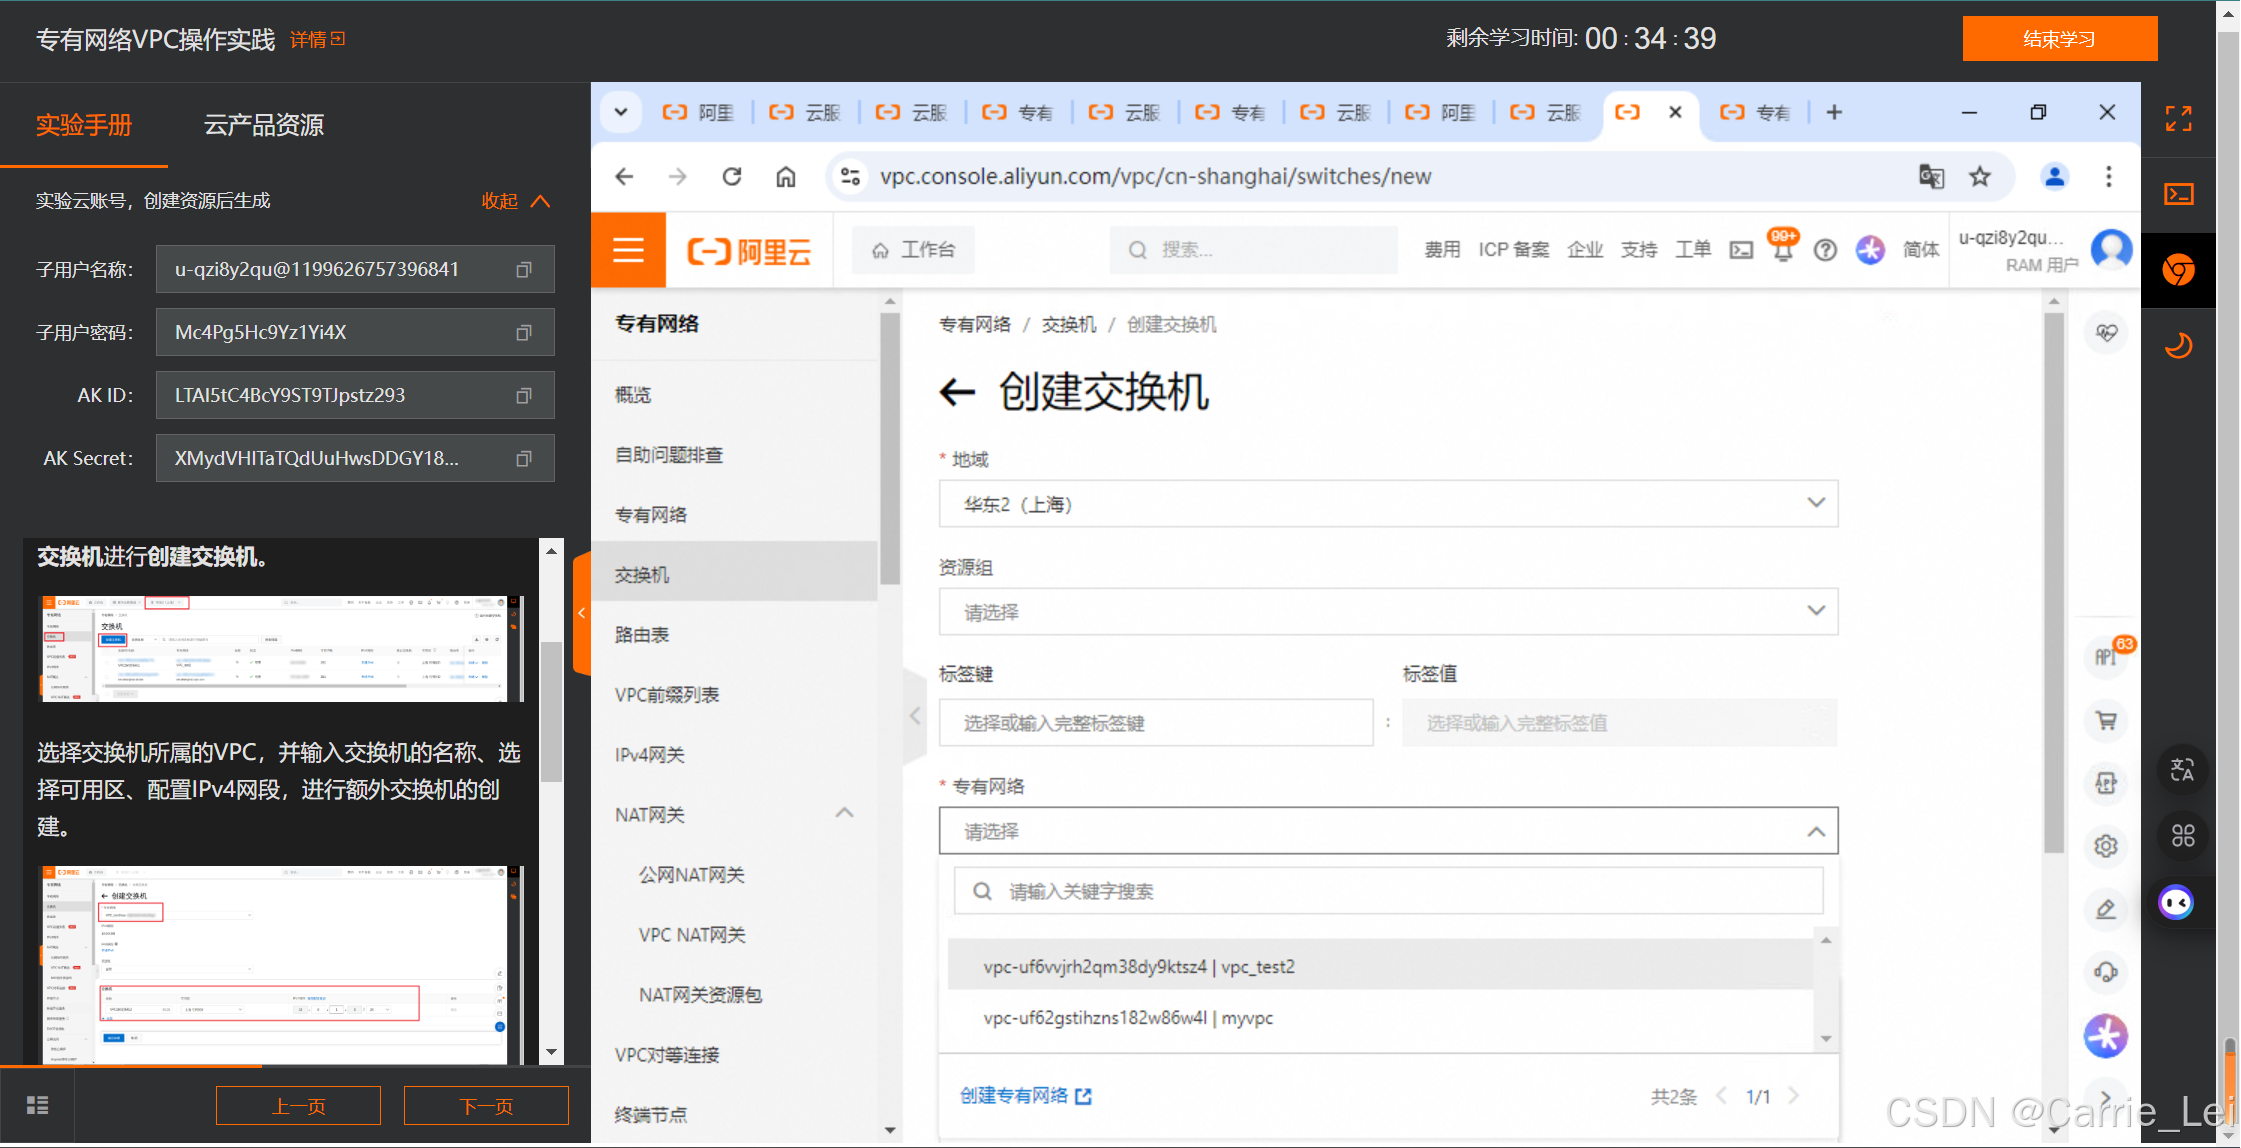Open 创建专有网络 link
The image size is (2241, 1148).
pos(1025,1096)
